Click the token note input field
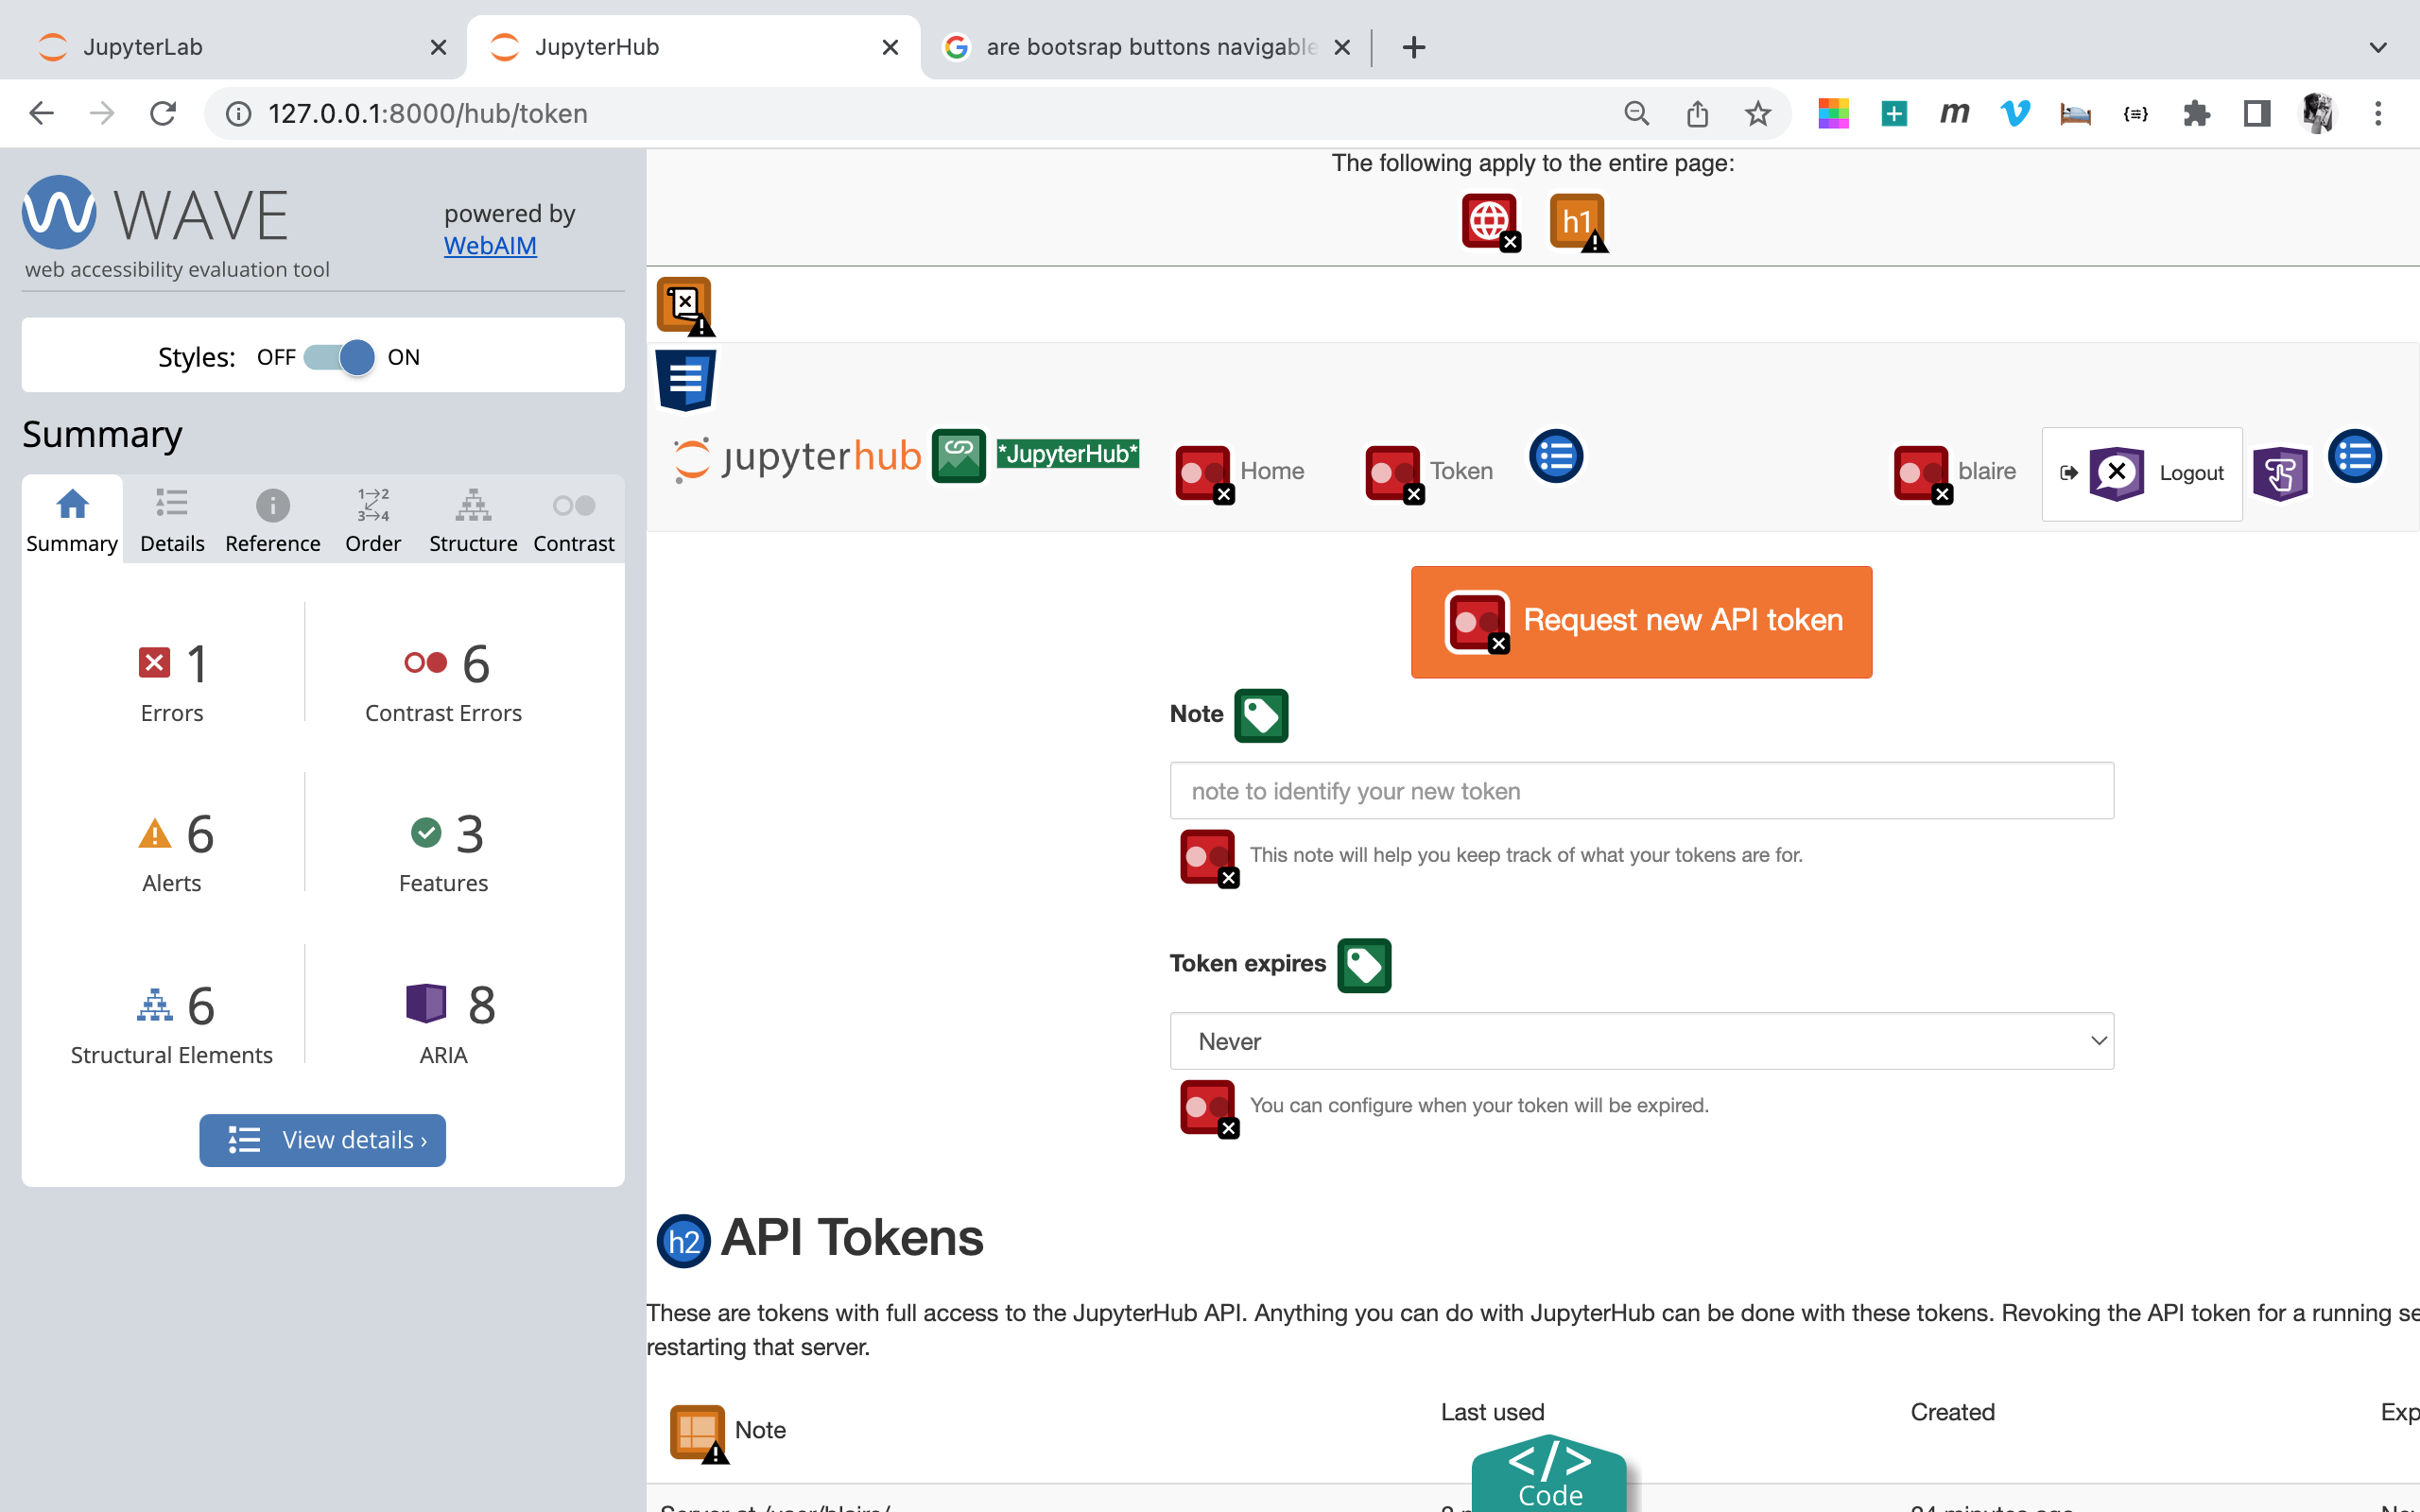The image size is (2420, 1512). [x=1640, y=790]
